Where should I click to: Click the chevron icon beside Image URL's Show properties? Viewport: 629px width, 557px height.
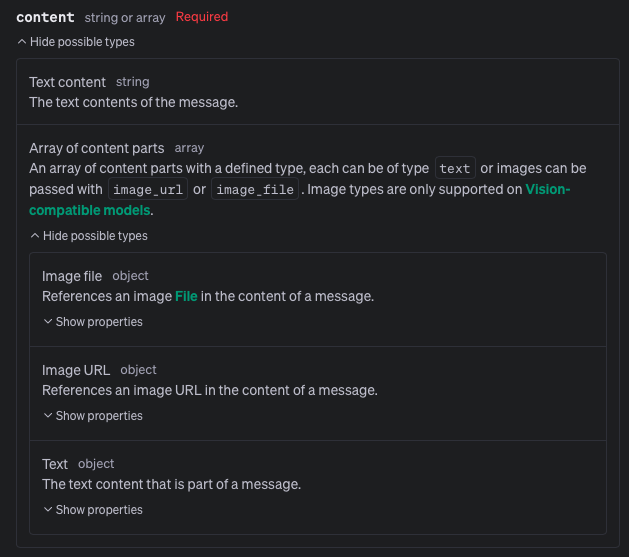click(48, 416)
